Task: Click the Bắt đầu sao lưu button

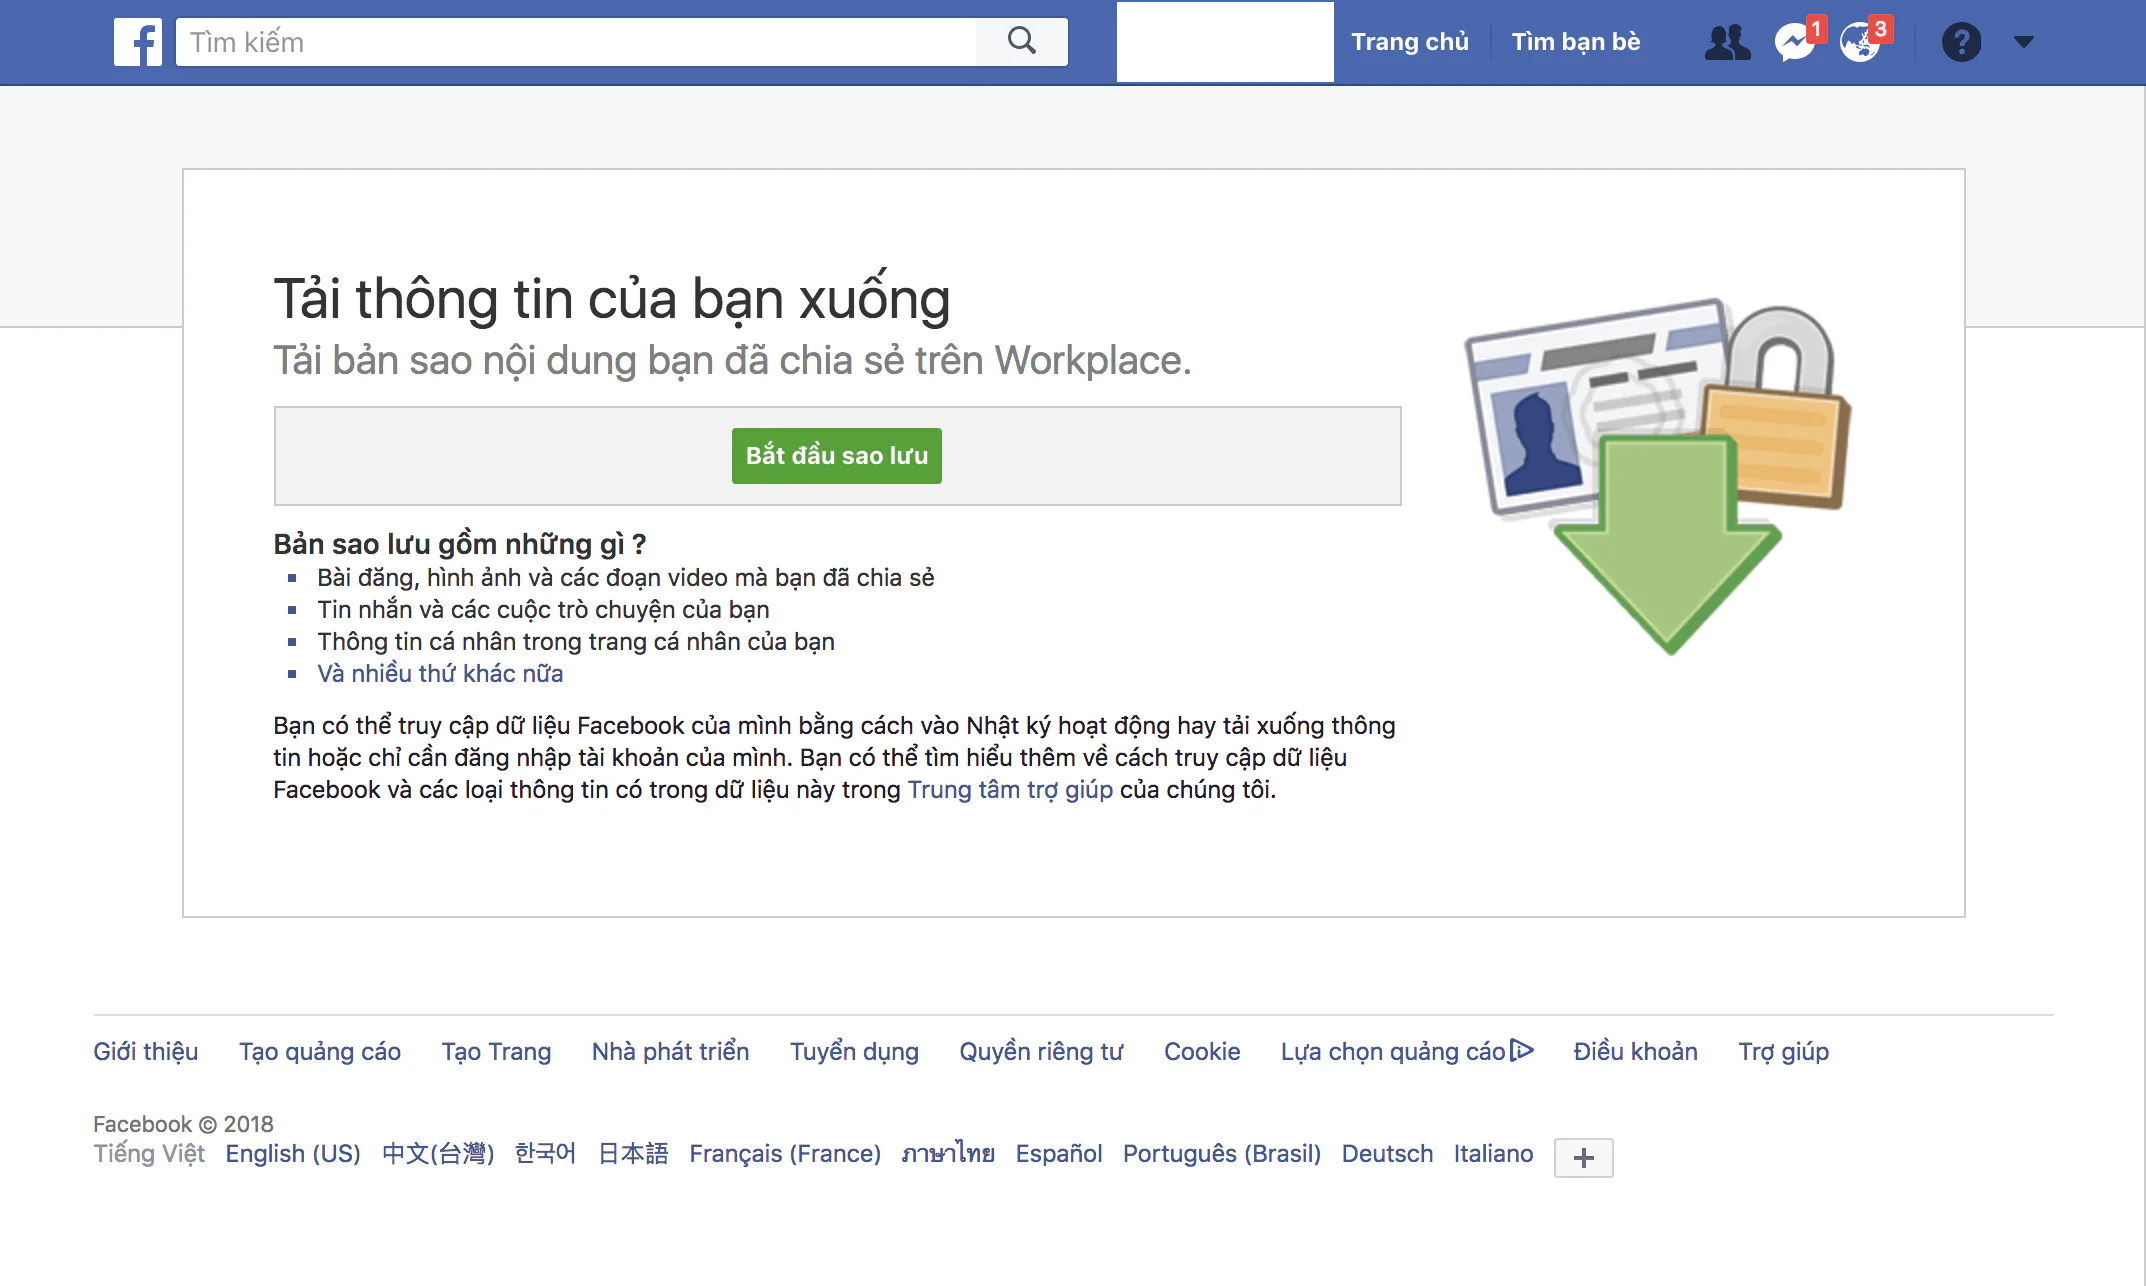Action: click(837, 456)
